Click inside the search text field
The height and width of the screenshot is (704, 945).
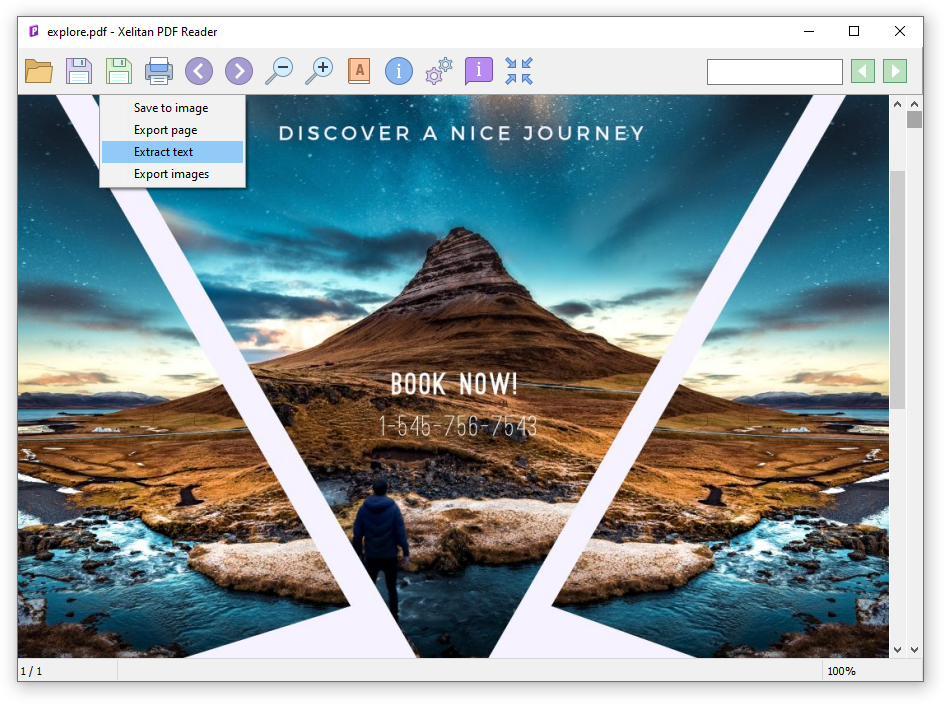[775, 71]
